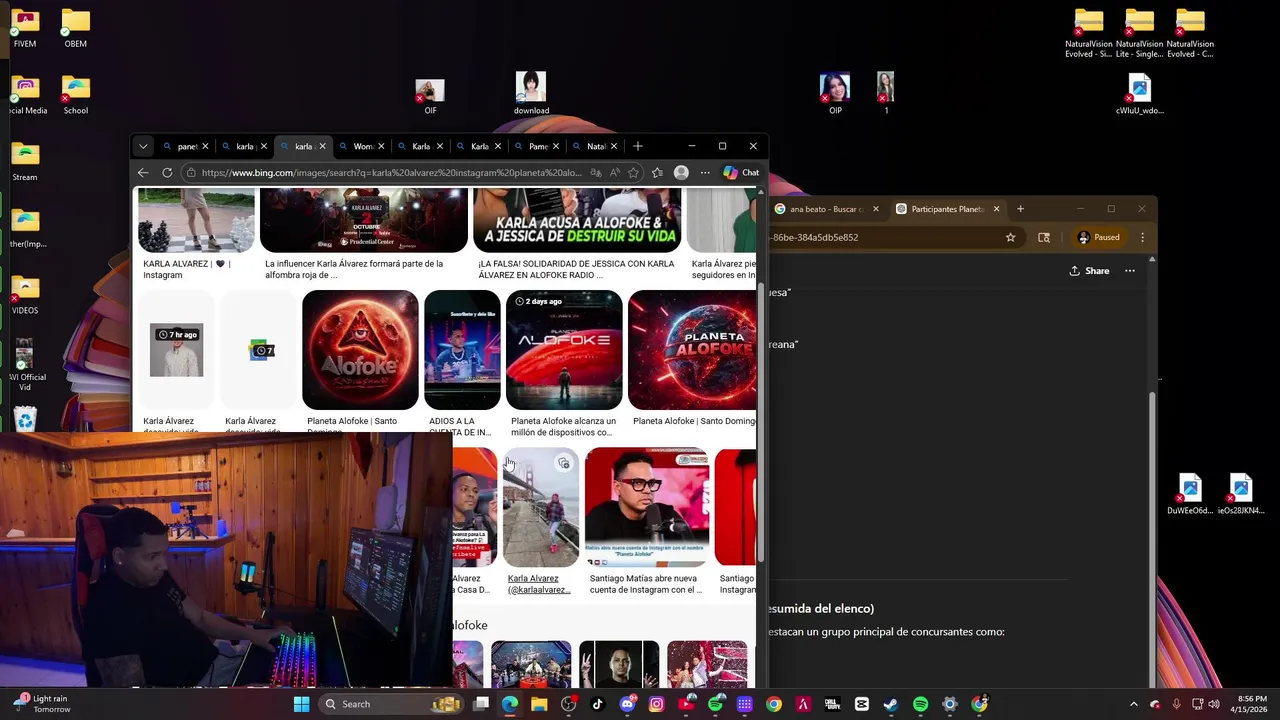Viewport: 1280px width, 720px height.
Task: Open Steam from the taskbar
Action: [891, 704]
